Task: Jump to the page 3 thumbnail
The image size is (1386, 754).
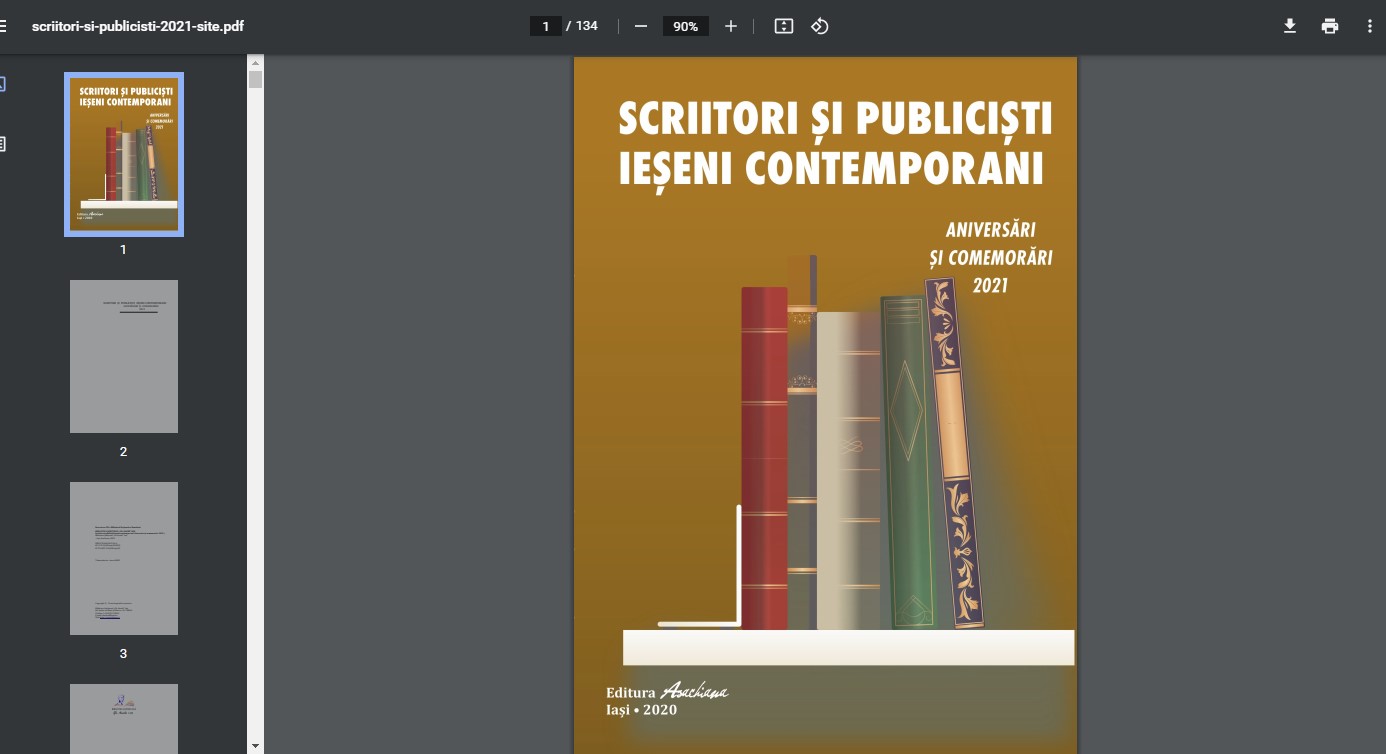Action: click(x=124, y=558)
